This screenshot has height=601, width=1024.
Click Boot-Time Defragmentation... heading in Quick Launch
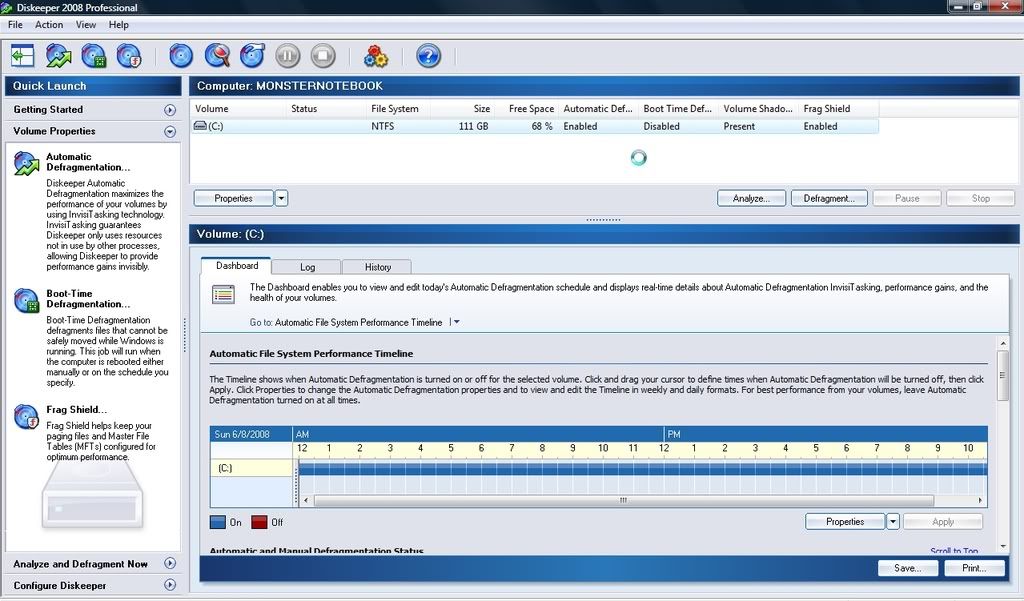point(88,299)
